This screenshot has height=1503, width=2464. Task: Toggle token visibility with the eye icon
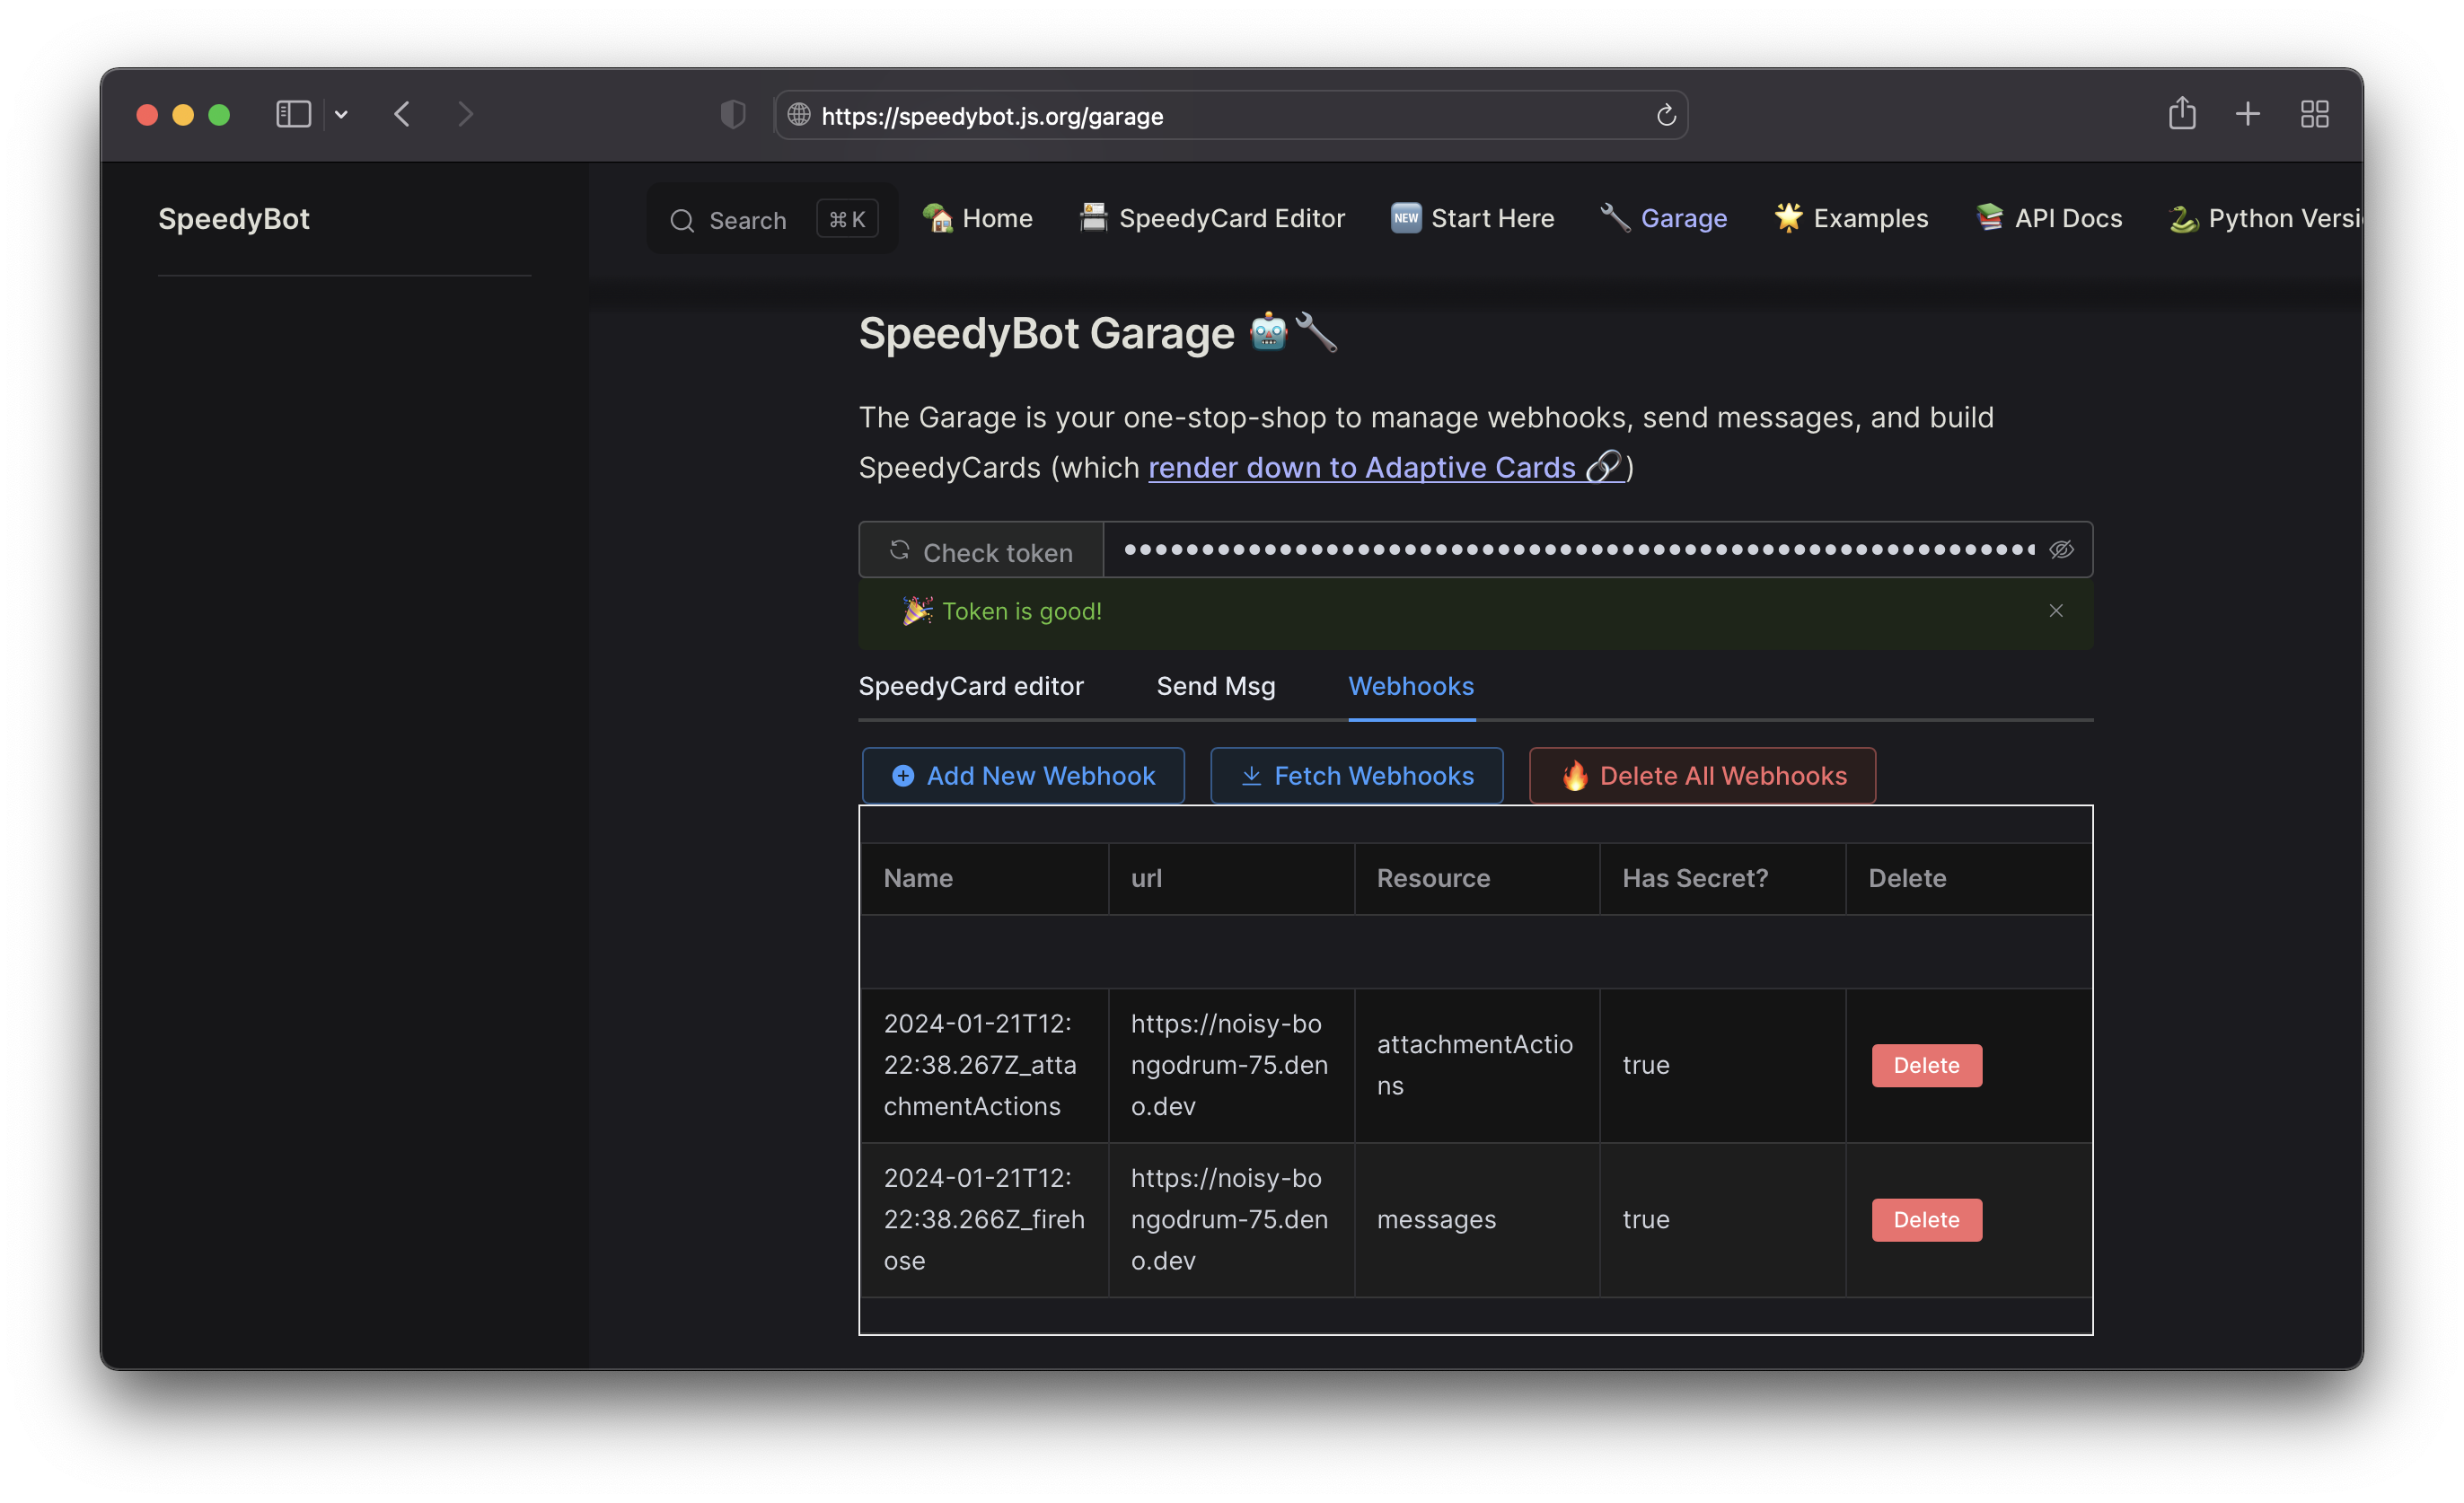click(x=2061, y=549)
